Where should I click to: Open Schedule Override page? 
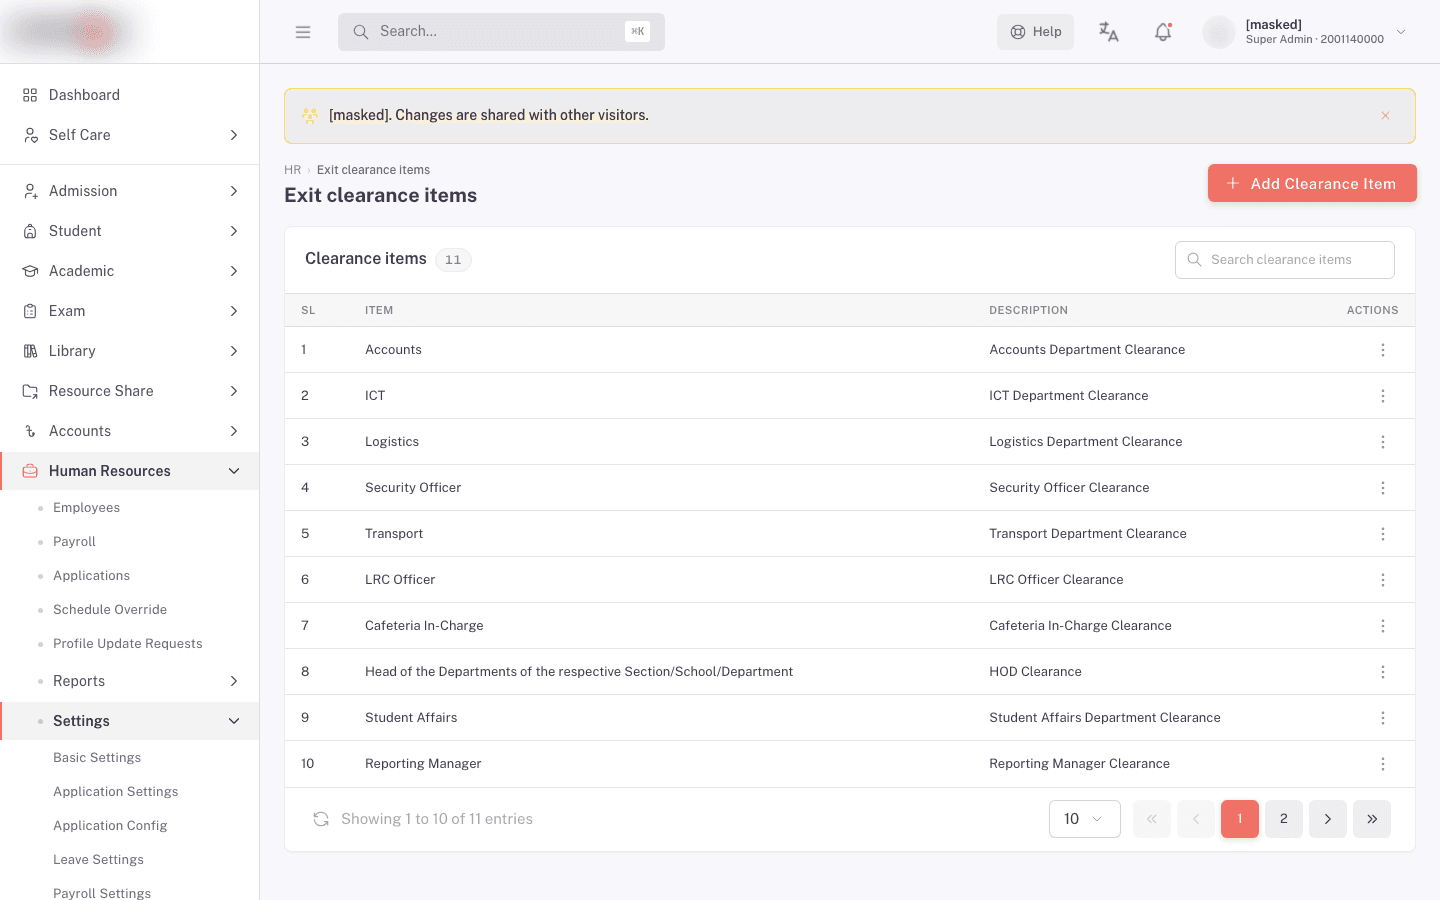[x=110, y=610]
